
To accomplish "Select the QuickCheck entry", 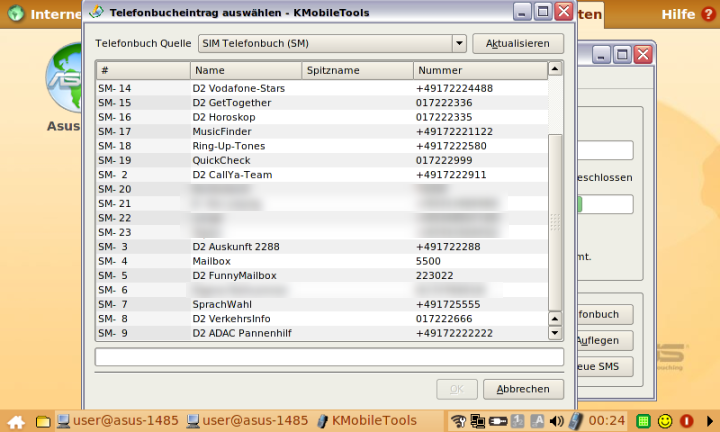I will pyautogui.click(x=322, y=160).
